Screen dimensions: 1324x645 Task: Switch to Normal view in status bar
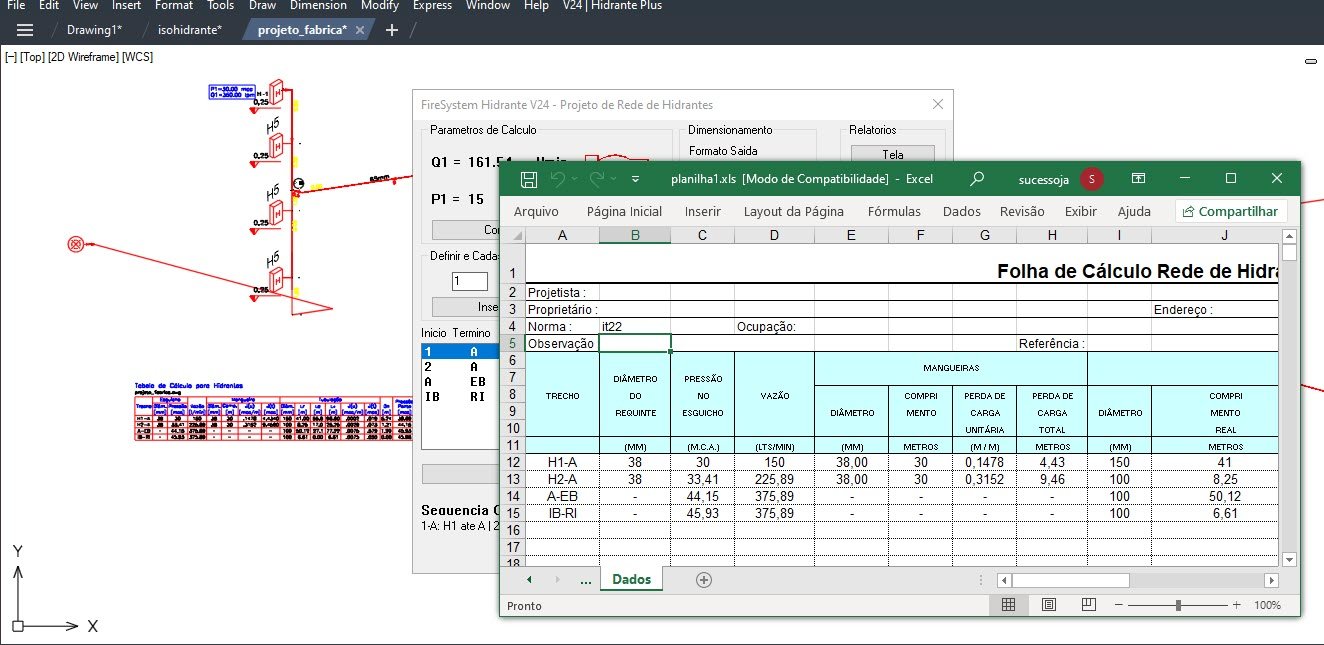coord(1008,605)
